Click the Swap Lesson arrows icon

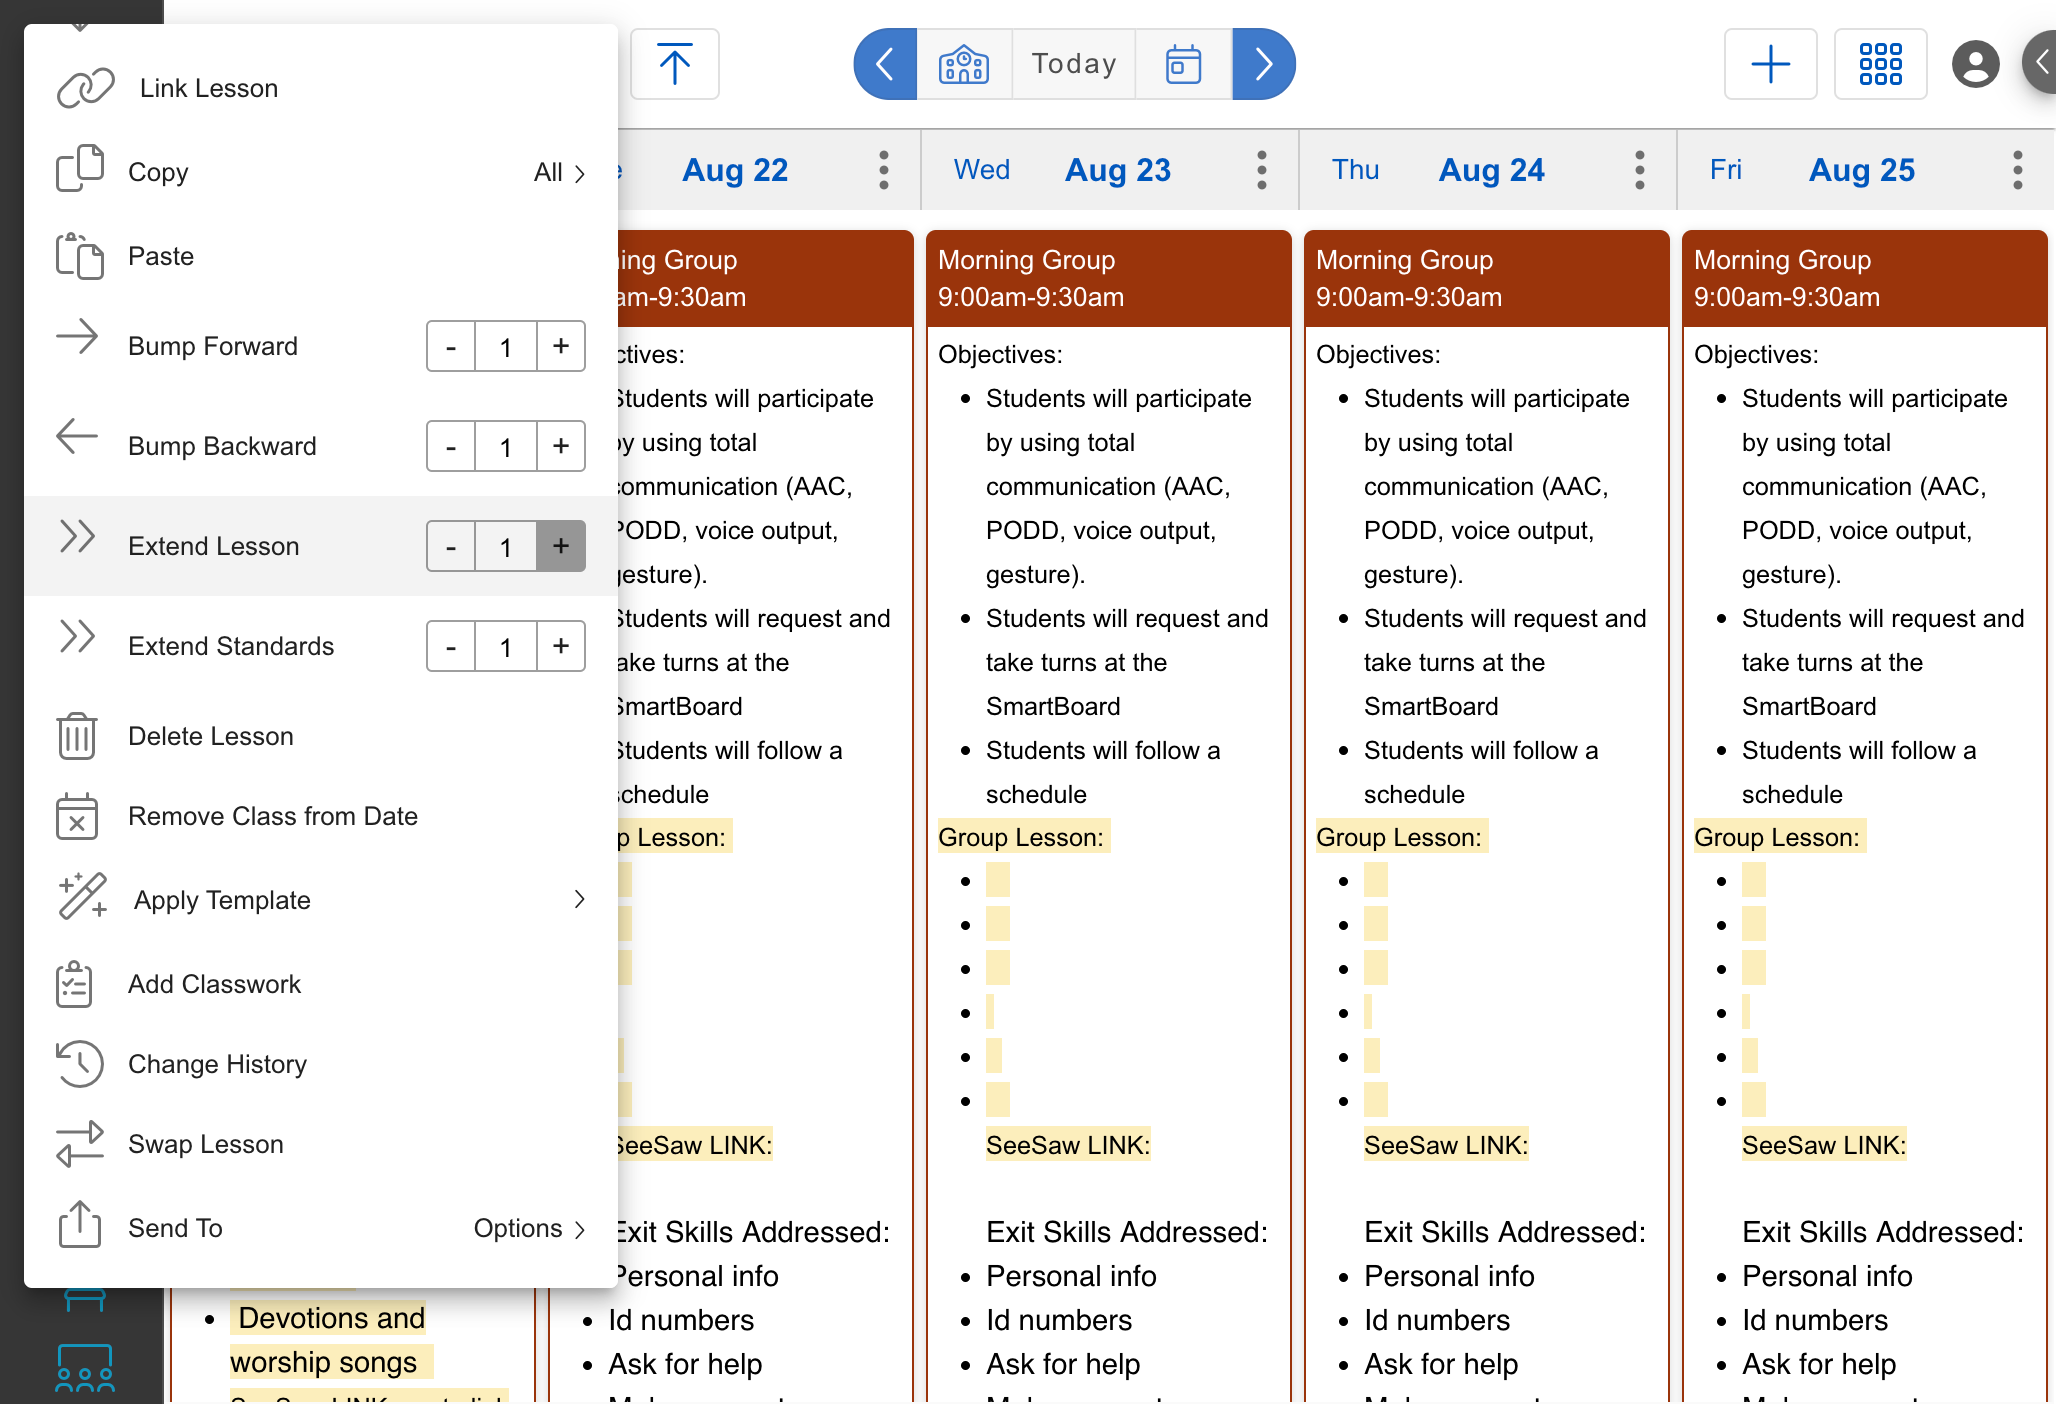[x=79, y=1144]
